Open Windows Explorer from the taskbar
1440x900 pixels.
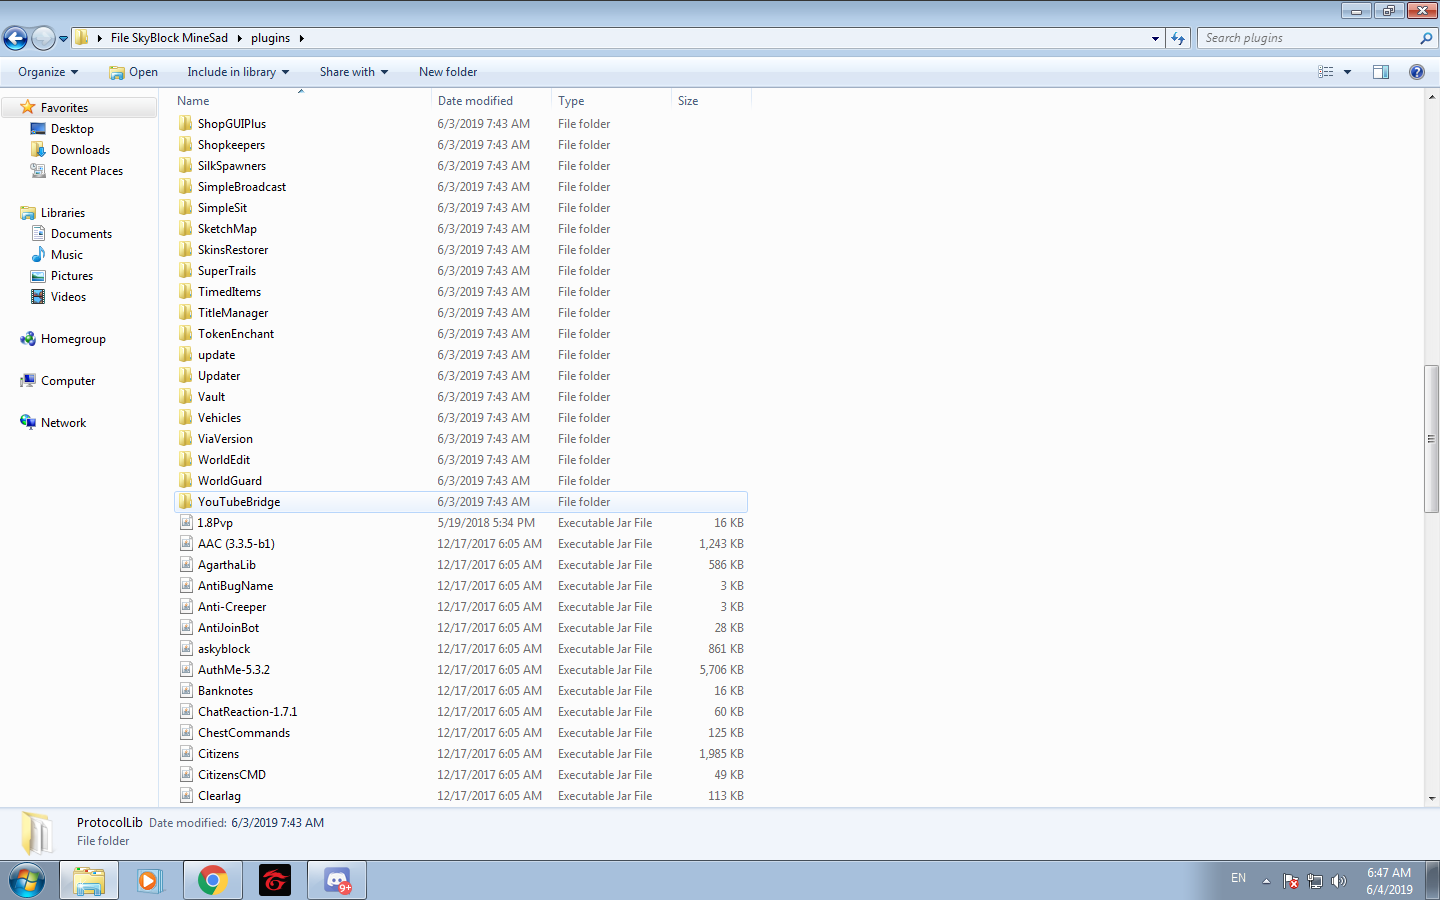(x=89, y=881)
